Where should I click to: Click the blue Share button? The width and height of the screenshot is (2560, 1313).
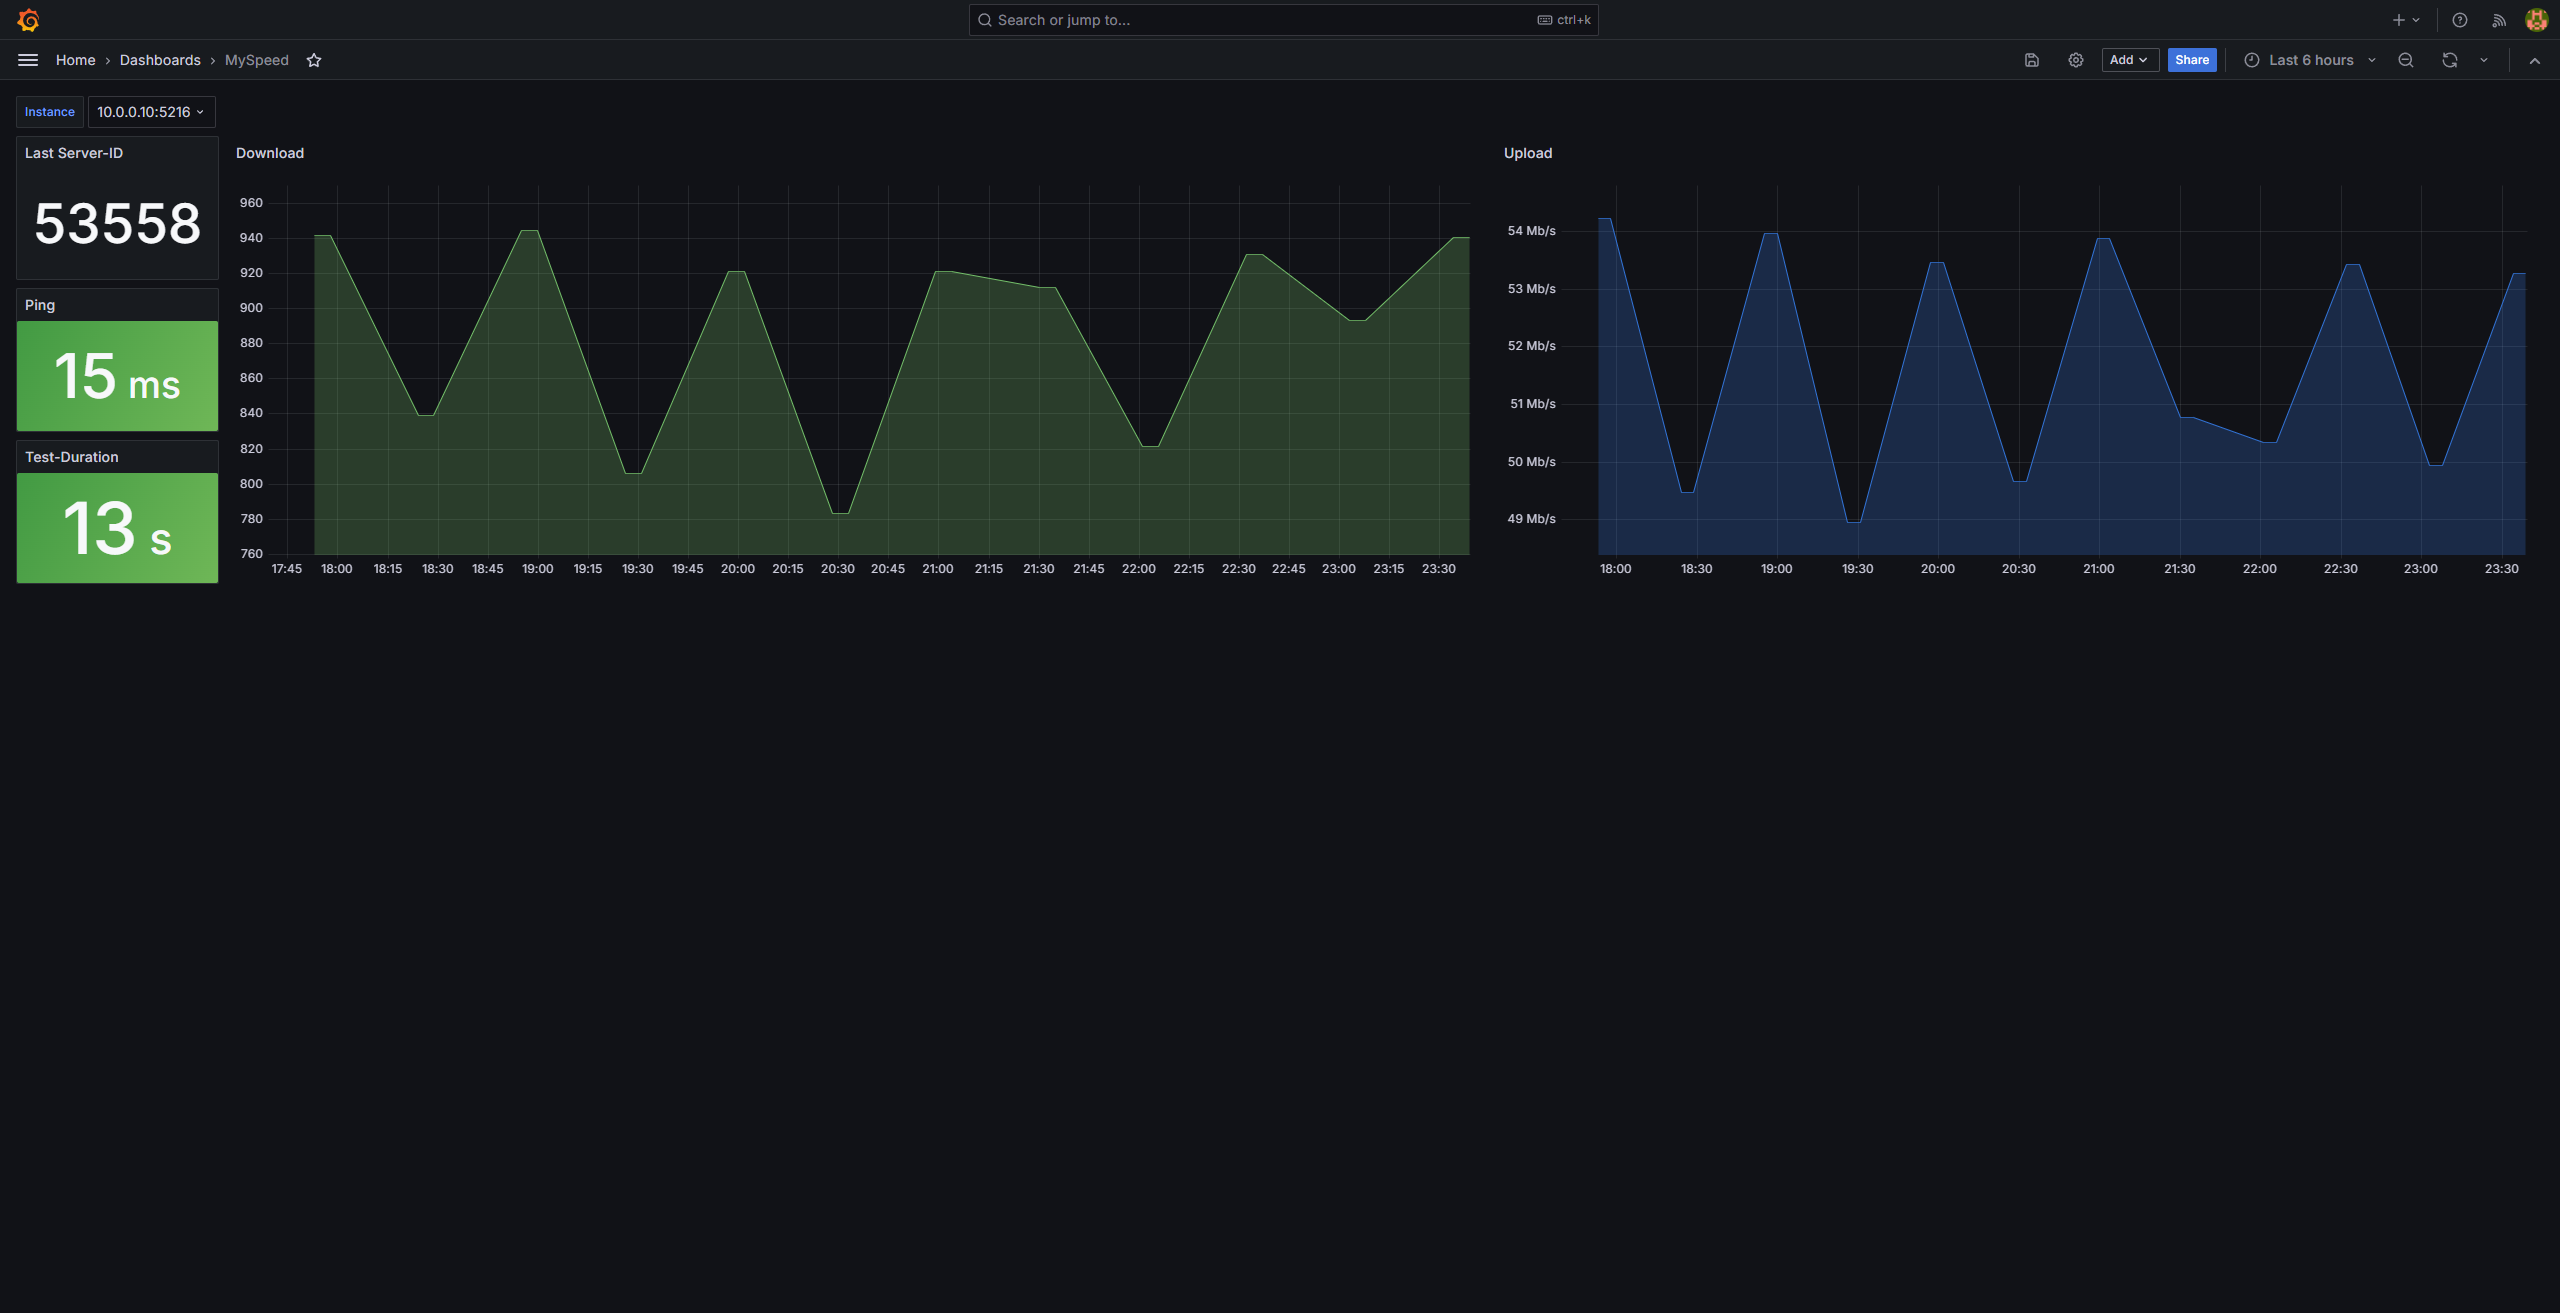point(2192,60)
